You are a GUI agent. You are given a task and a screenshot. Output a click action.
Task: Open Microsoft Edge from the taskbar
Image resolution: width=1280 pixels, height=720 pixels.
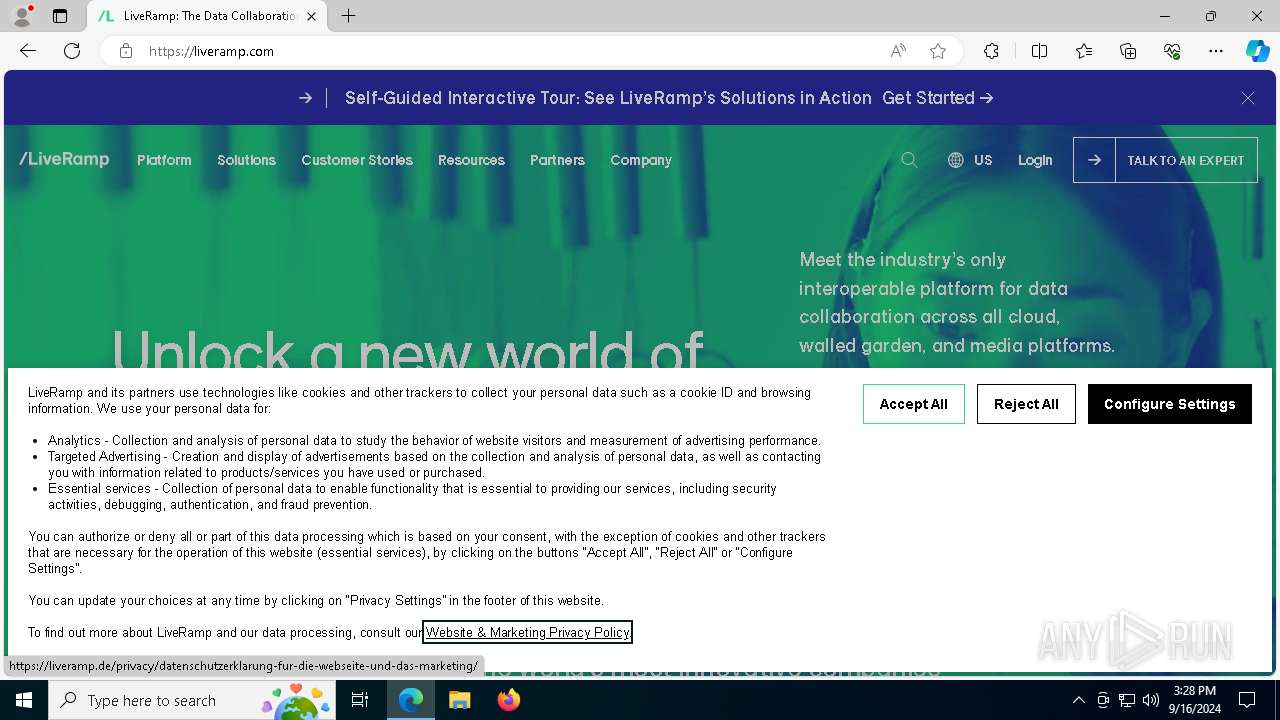411,700
